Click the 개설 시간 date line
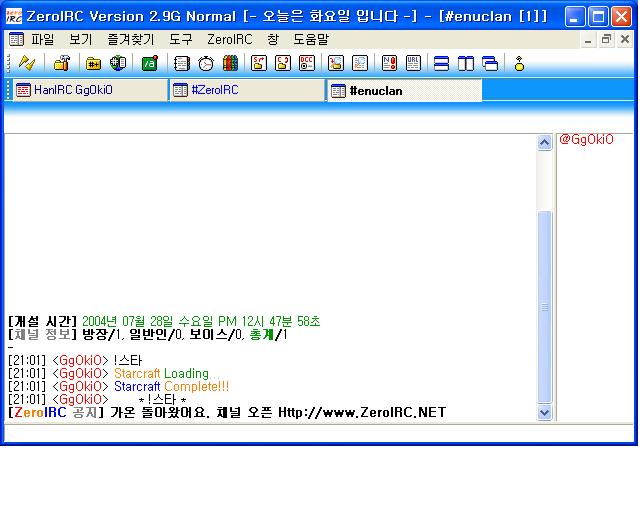 pyautogui.click(x=164, y=321)
